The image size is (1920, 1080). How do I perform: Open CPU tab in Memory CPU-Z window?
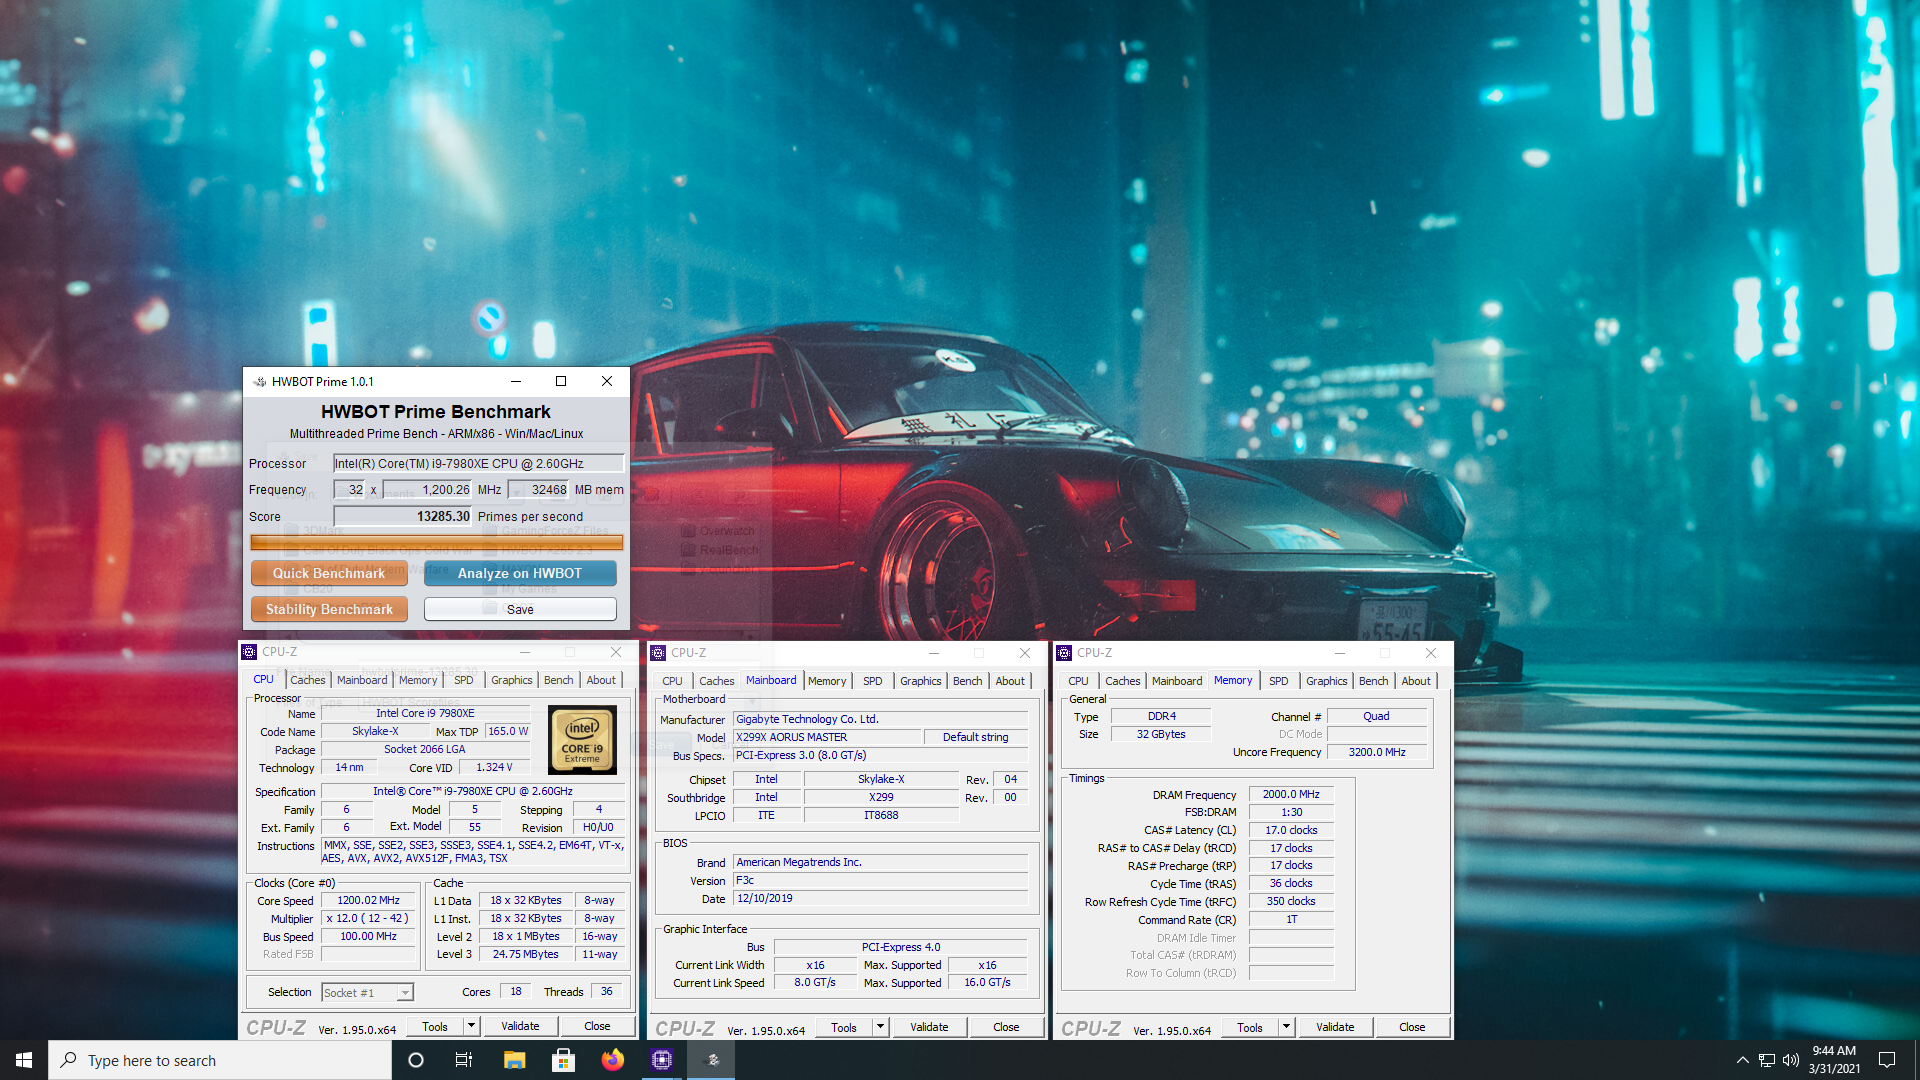(x=1078, y=681)
